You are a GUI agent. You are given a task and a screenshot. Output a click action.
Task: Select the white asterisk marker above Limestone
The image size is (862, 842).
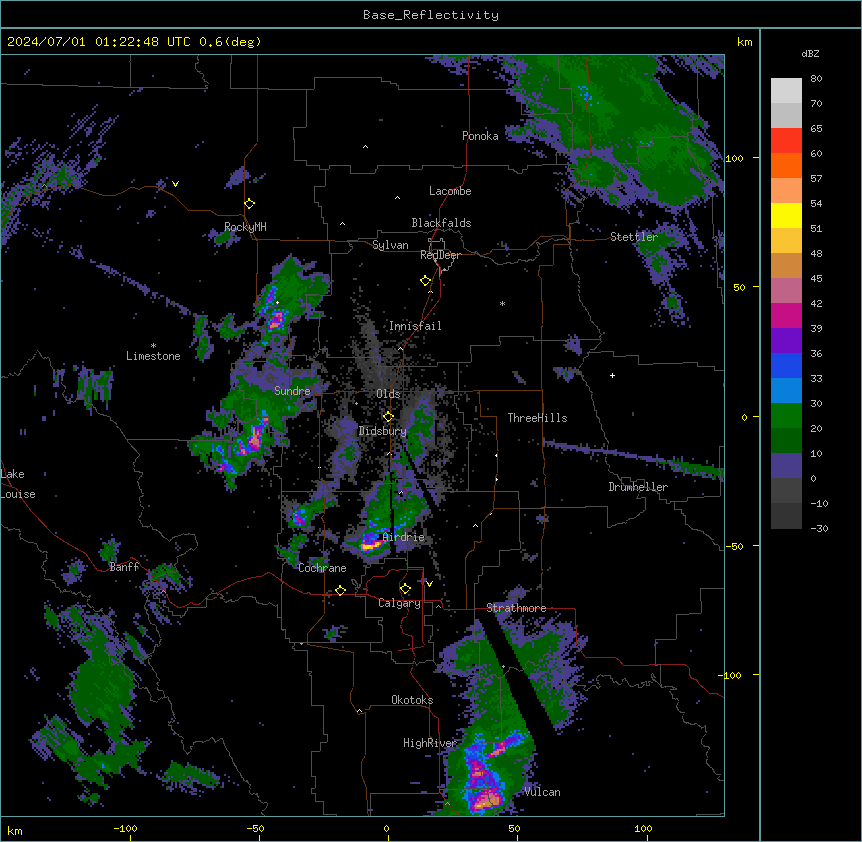coord(153,346)
